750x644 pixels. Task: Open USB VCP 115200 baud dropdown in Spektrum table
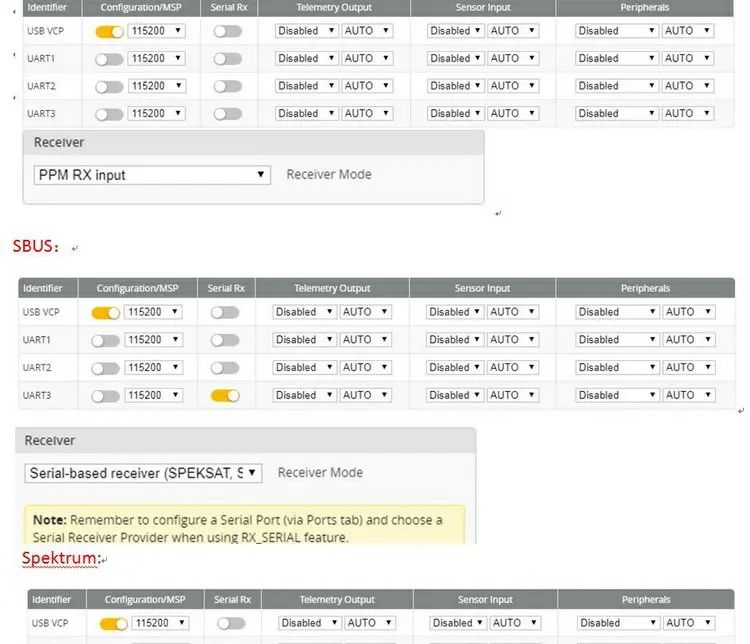pos(160,623)
